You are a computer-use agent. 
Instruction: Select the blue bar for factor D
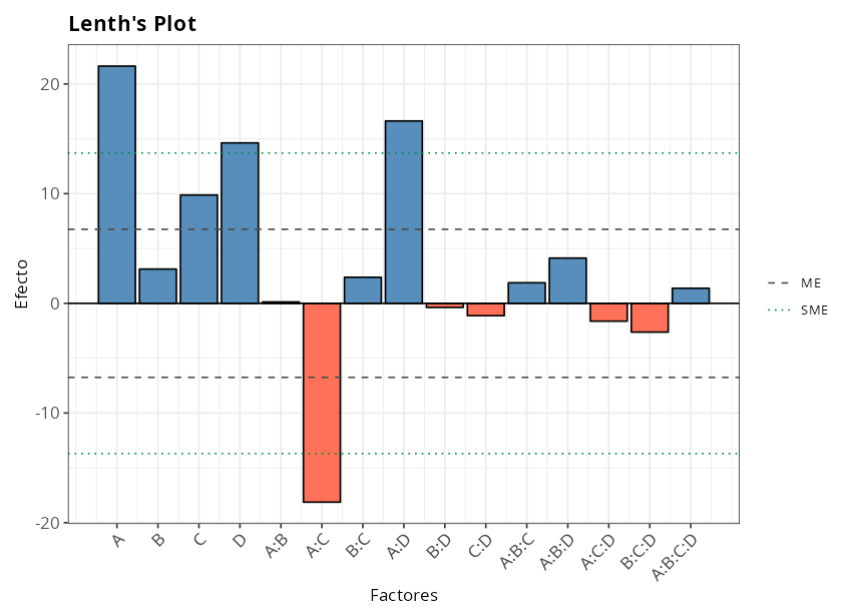tap(240, 223)
